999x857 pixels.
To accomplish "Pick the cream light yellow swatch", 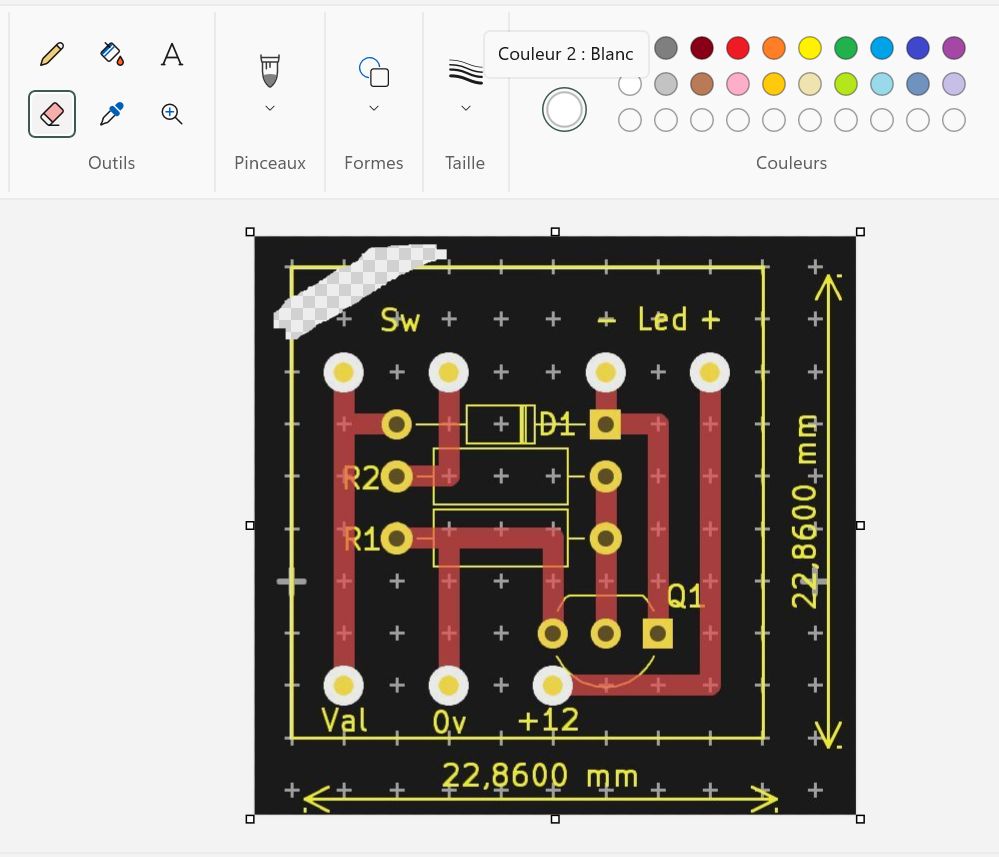I will [810, 84].
